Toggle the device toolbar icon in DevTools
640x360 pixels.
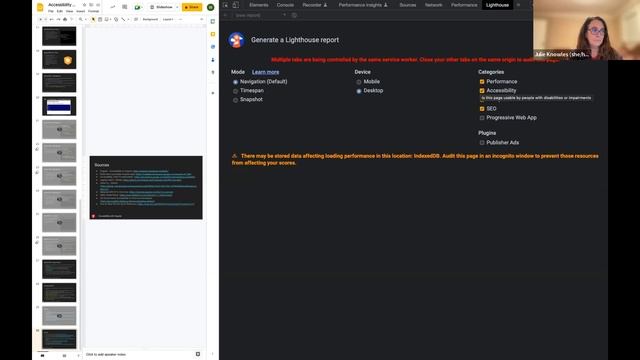coord(236,5)
